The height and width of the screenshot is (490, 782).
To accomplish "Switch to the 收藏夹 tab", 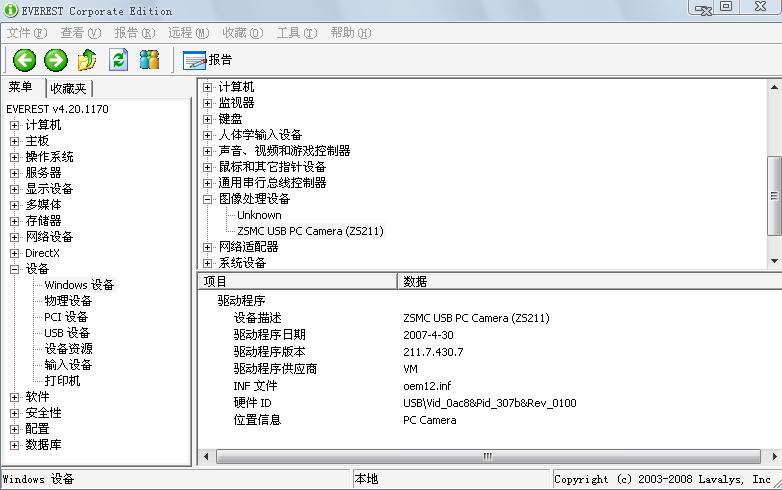I will [68, 89].
